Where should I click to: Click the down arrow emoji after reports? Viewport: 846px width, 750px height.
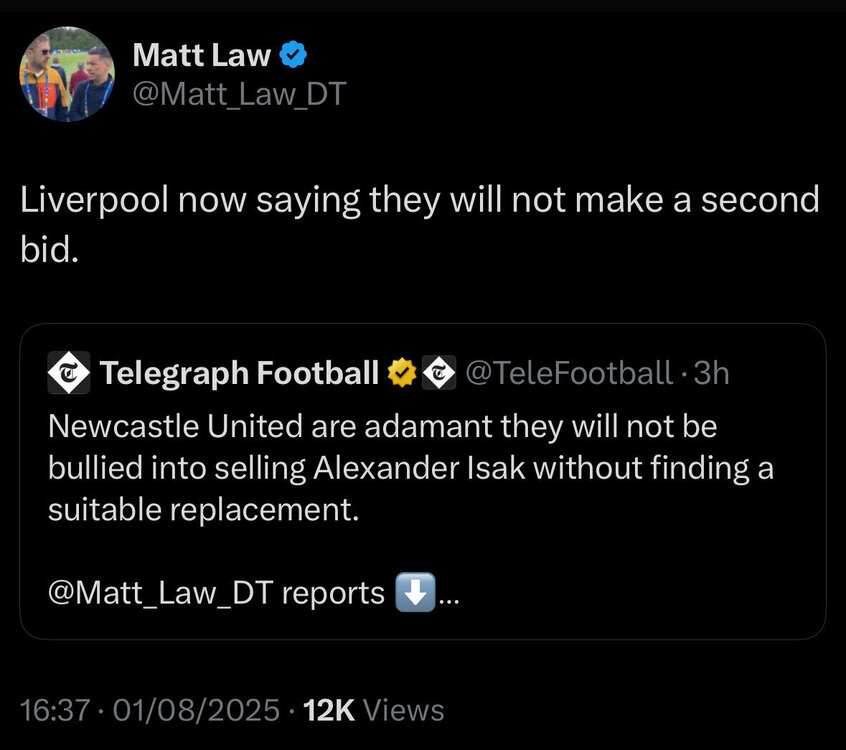[414, 593]
